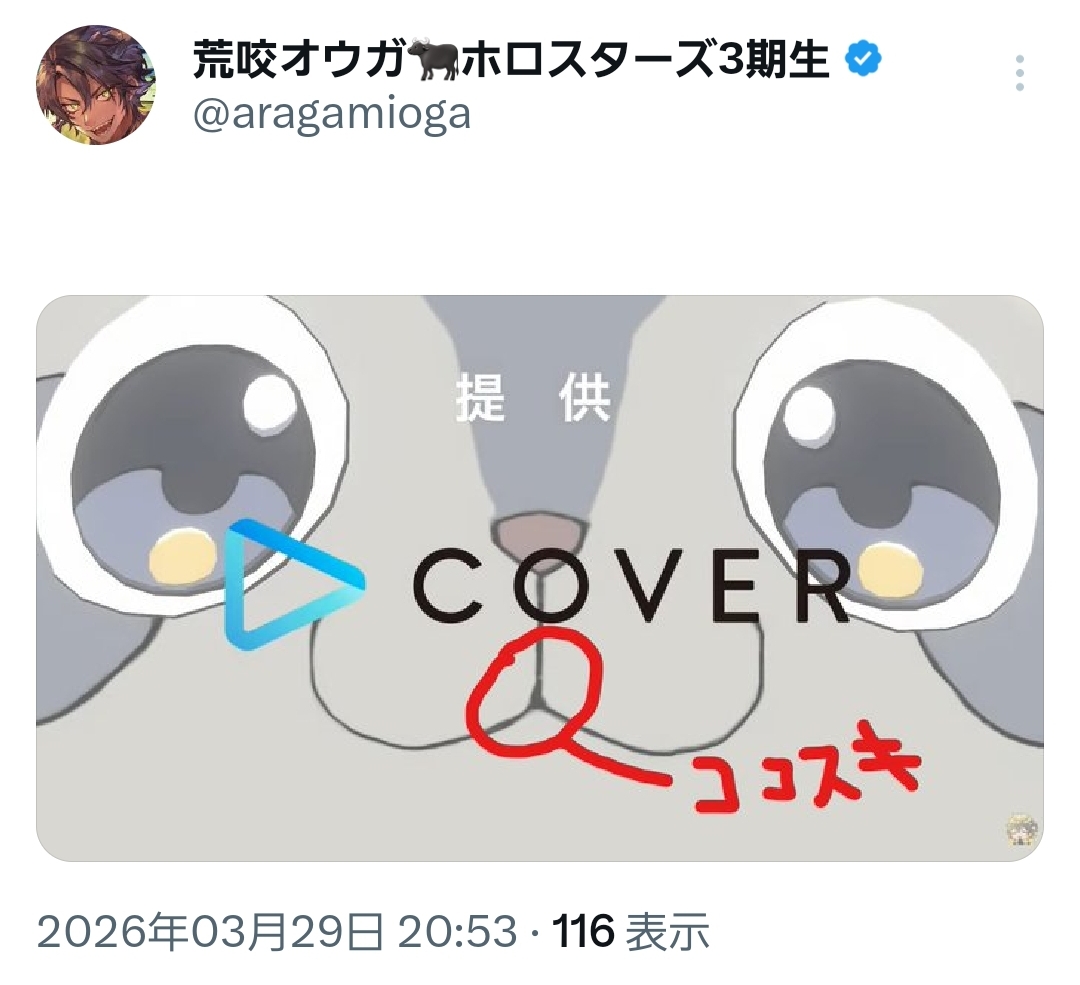Open the tweet's three-dot more menu

1019,73
